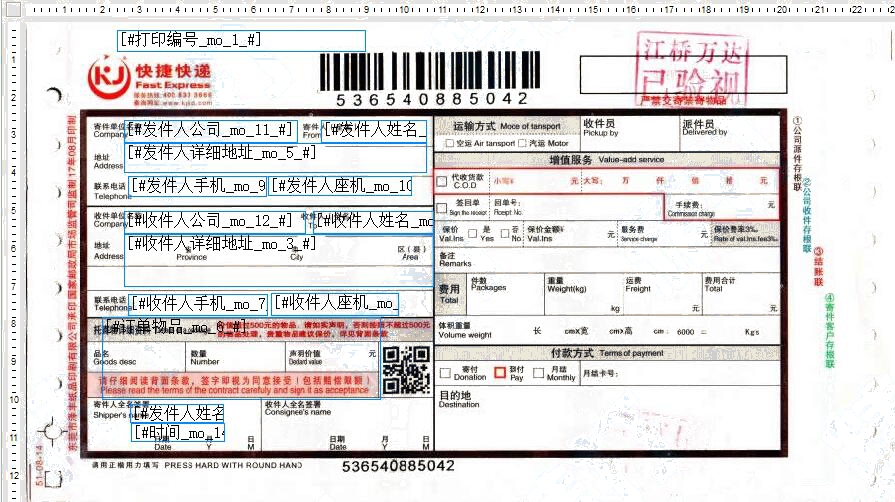Check the Donation payment checkbox
895x502 pixels.
click(x=444, y=372)
